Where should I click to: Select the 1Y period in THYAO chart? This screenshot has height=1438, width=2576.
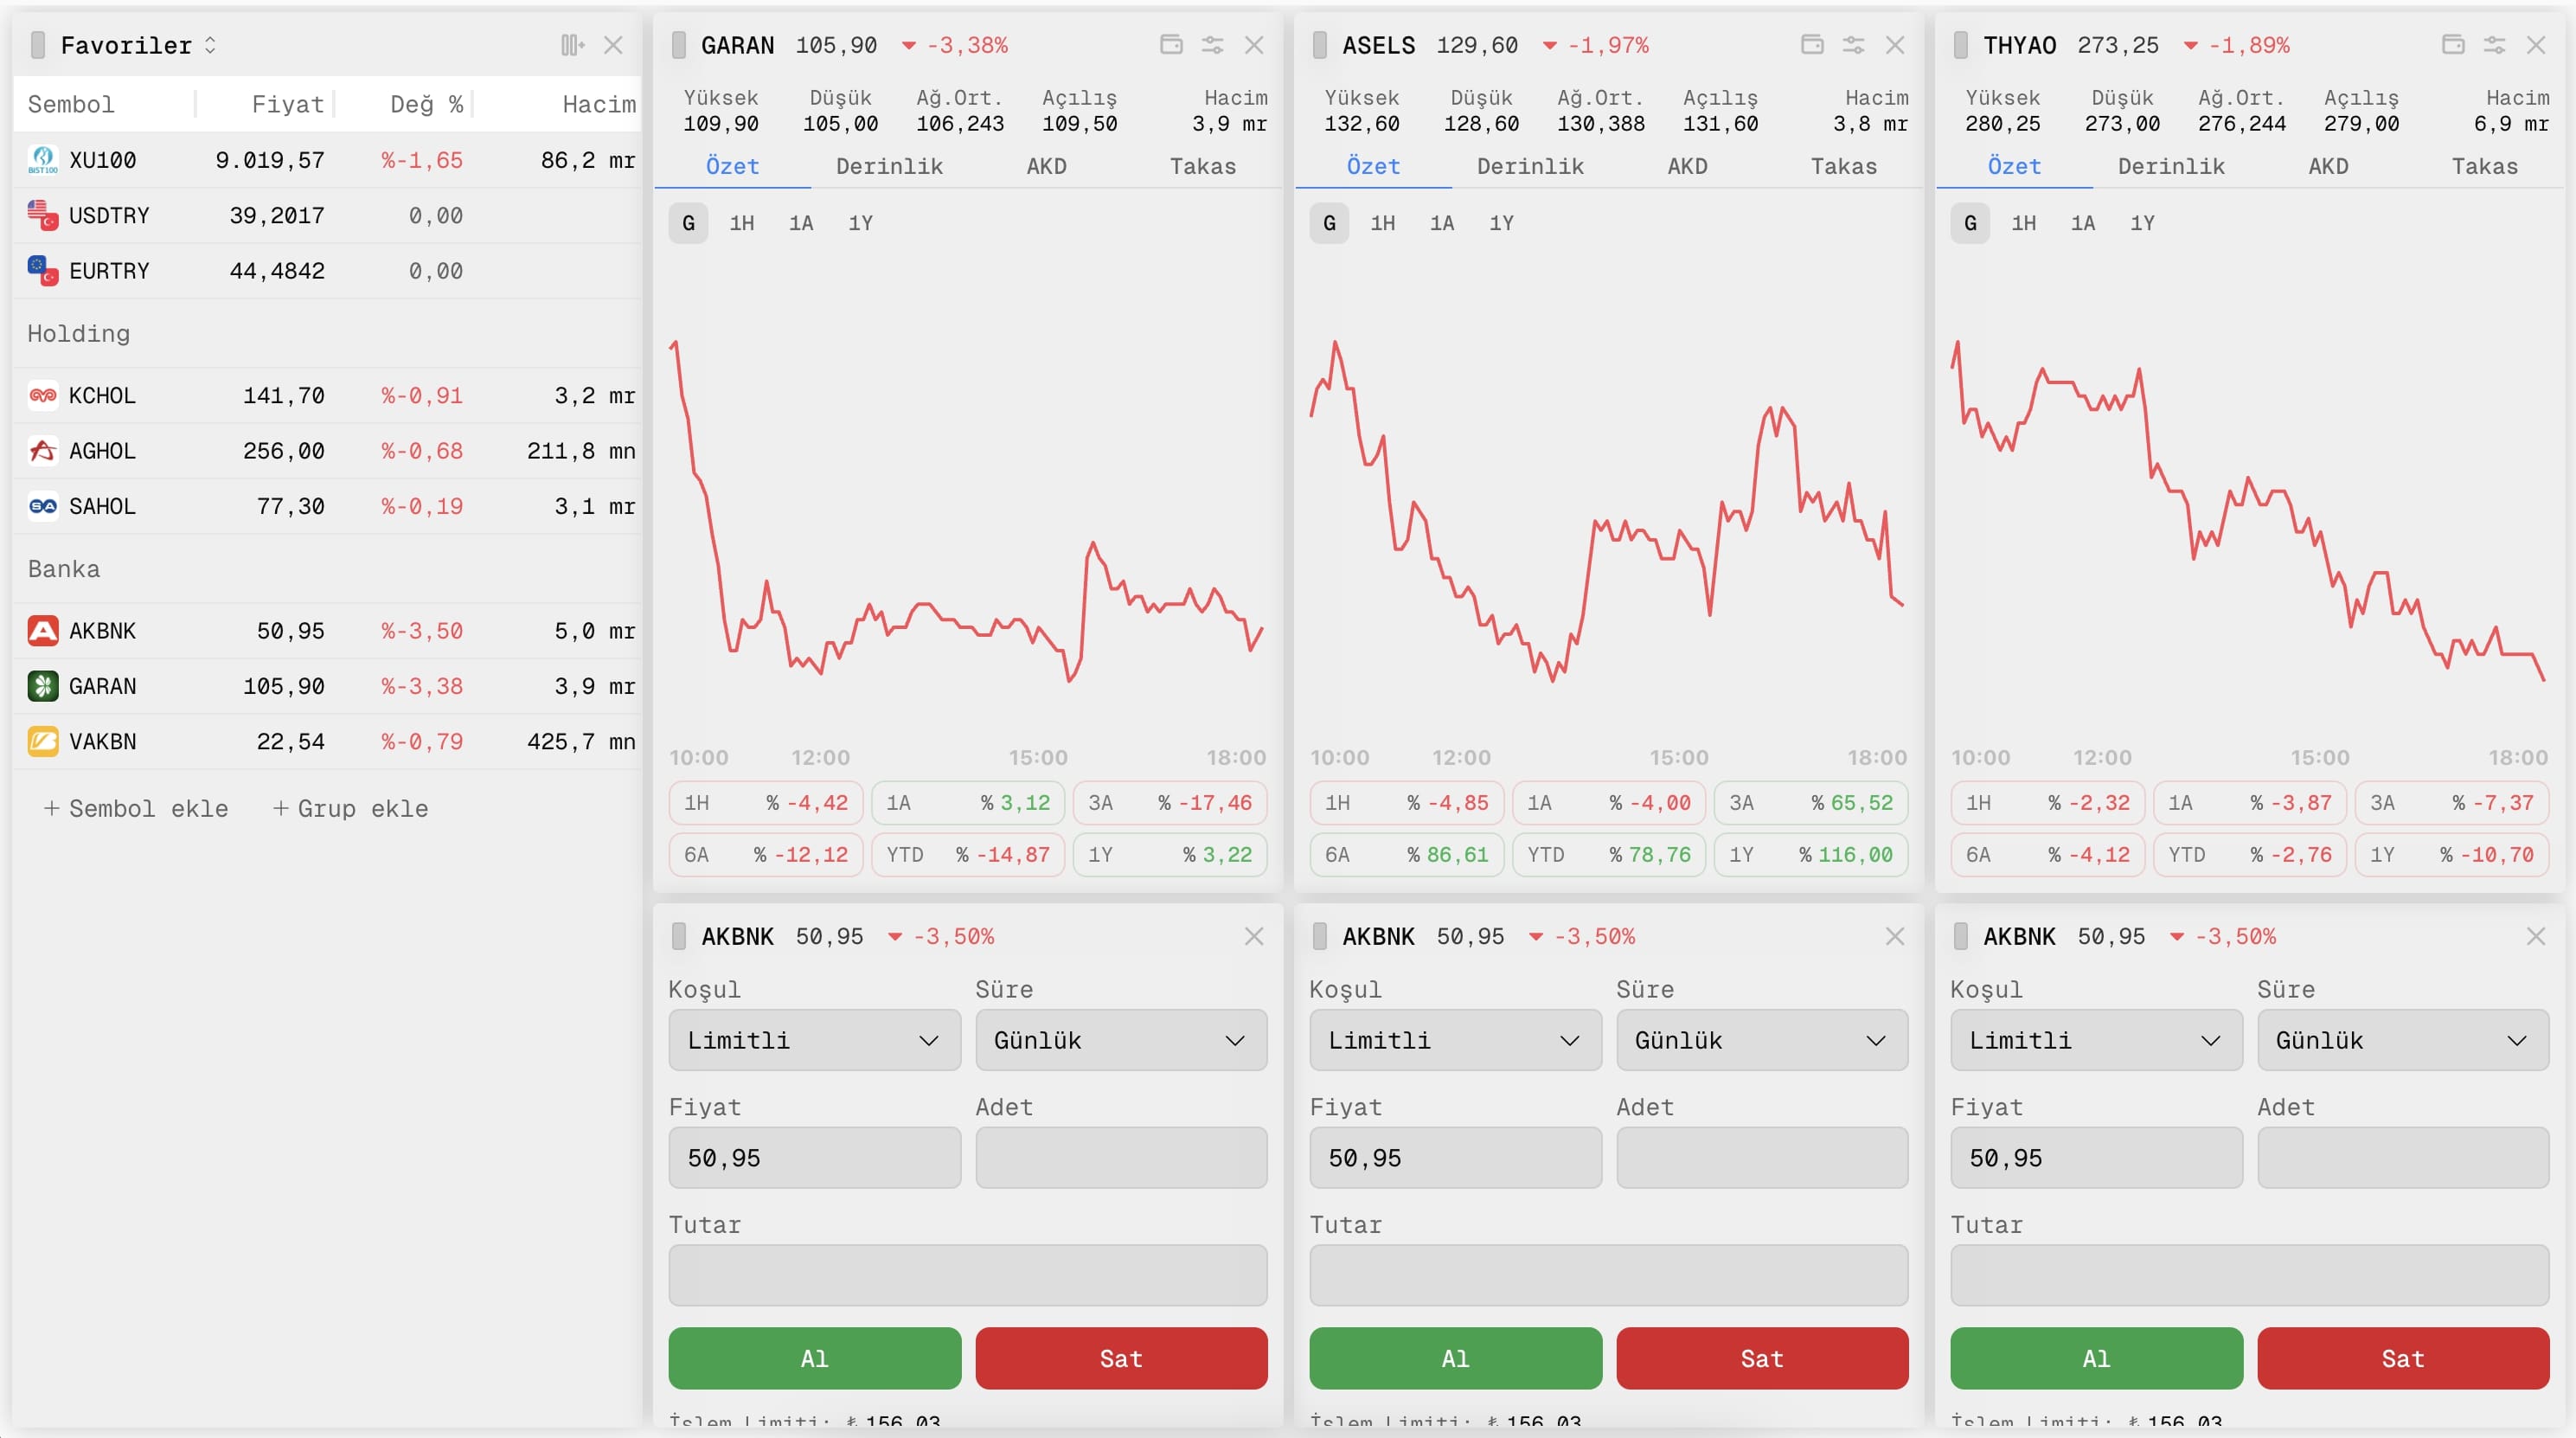click(x=2142, y=223)
